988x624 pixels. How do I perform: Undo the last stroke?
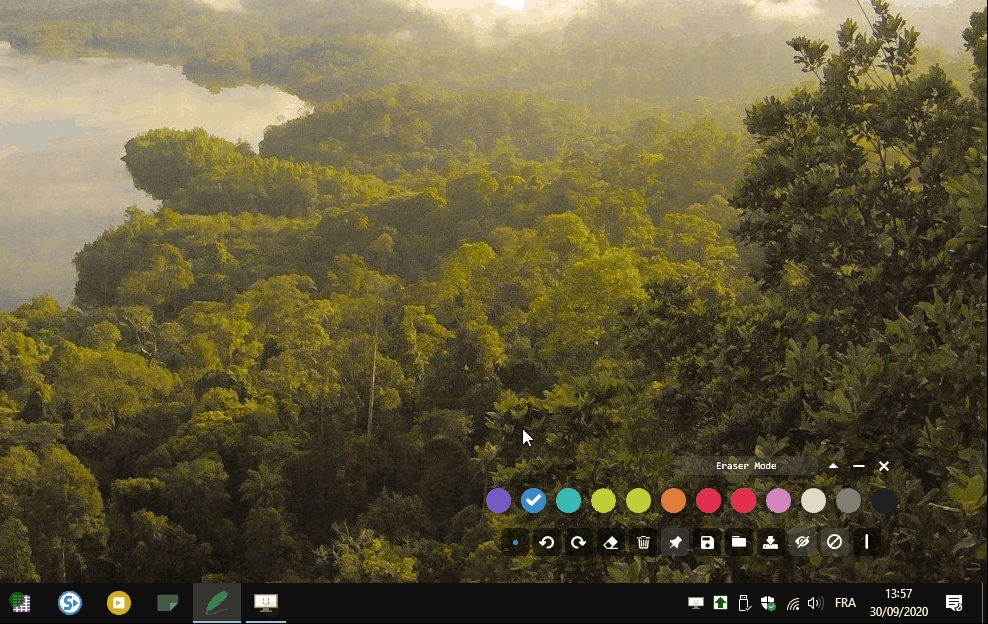547,542
